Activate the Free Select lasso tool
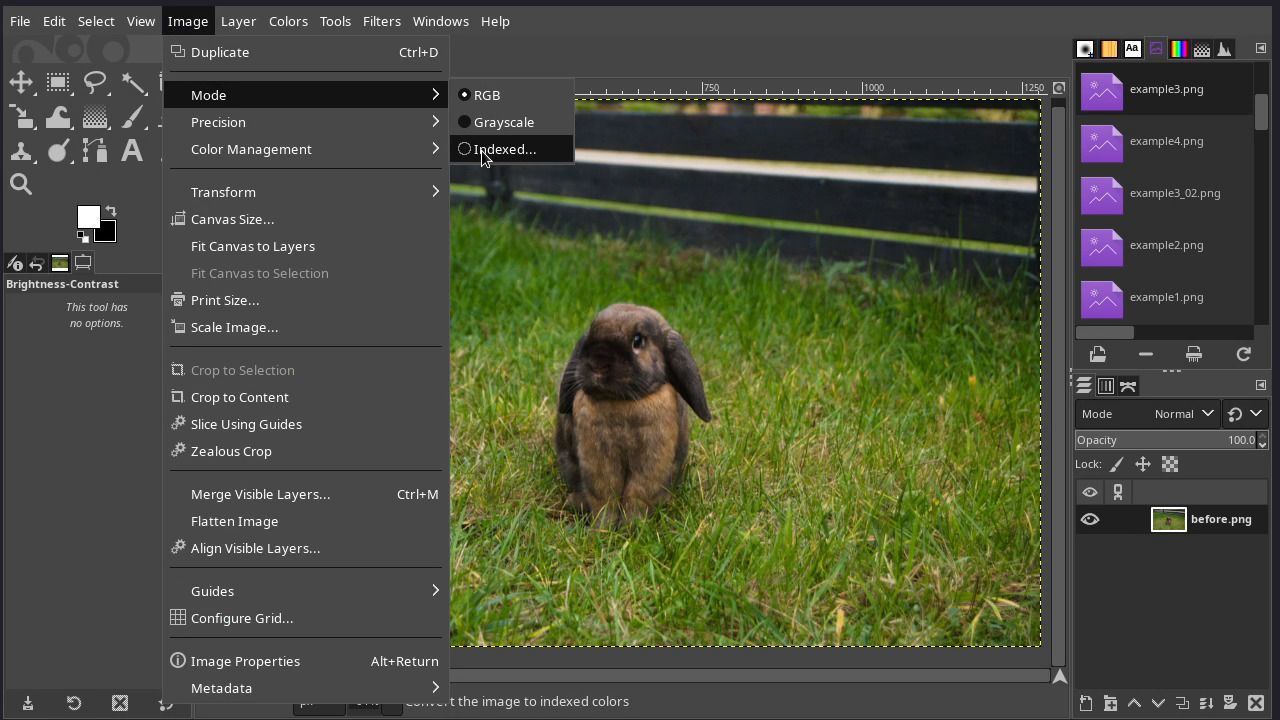This screenshot has width=1280, height=720. 95,83
